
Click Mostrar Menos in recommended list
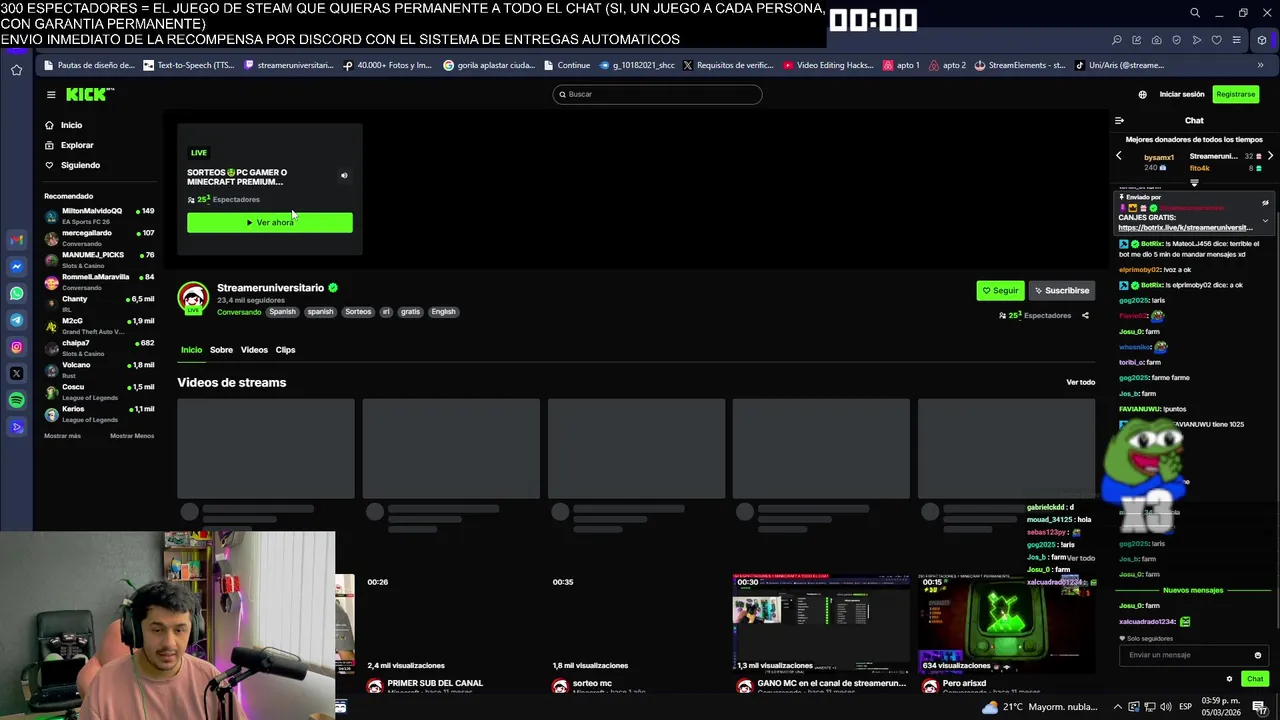pyautogui.click(x=132, y=436)
